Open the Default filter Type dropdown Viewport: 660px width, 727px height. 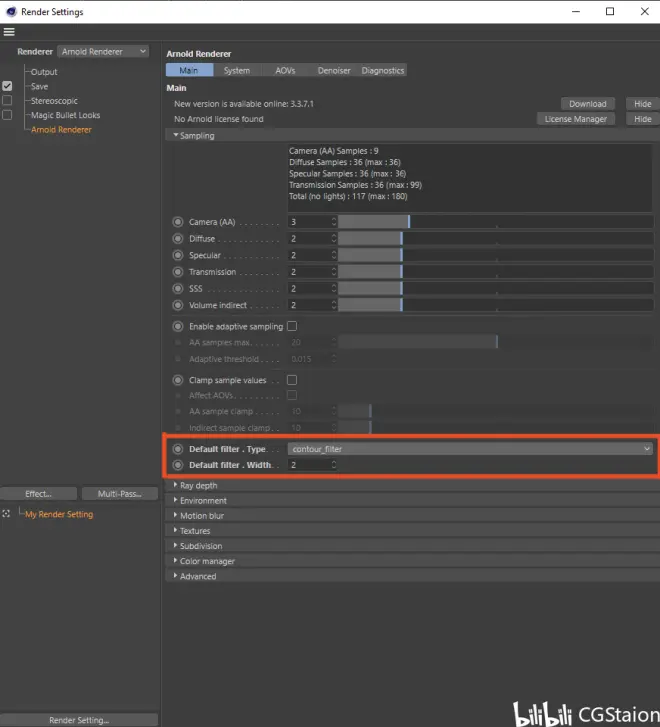coord(470,449)
